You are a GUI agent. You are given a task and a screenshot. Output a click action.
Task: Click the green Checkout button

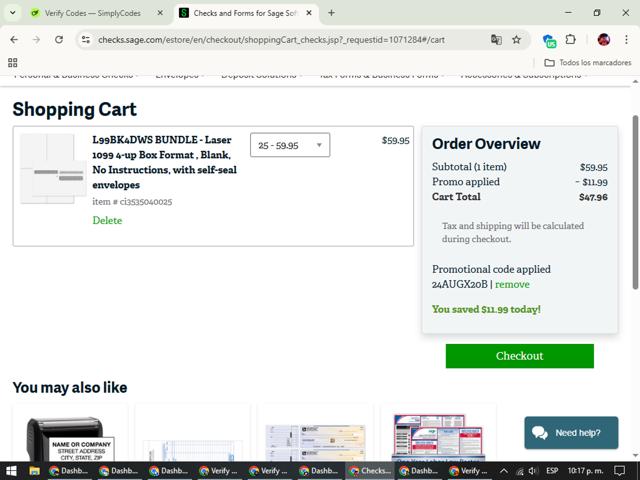pos(520,356)
